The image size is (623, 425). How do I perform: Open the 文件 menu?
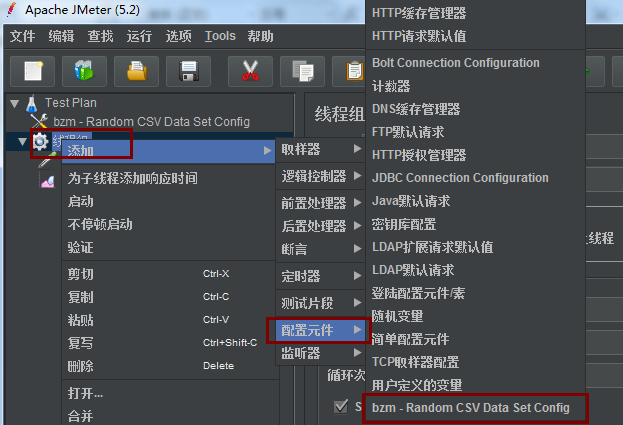tap(22, 36)
